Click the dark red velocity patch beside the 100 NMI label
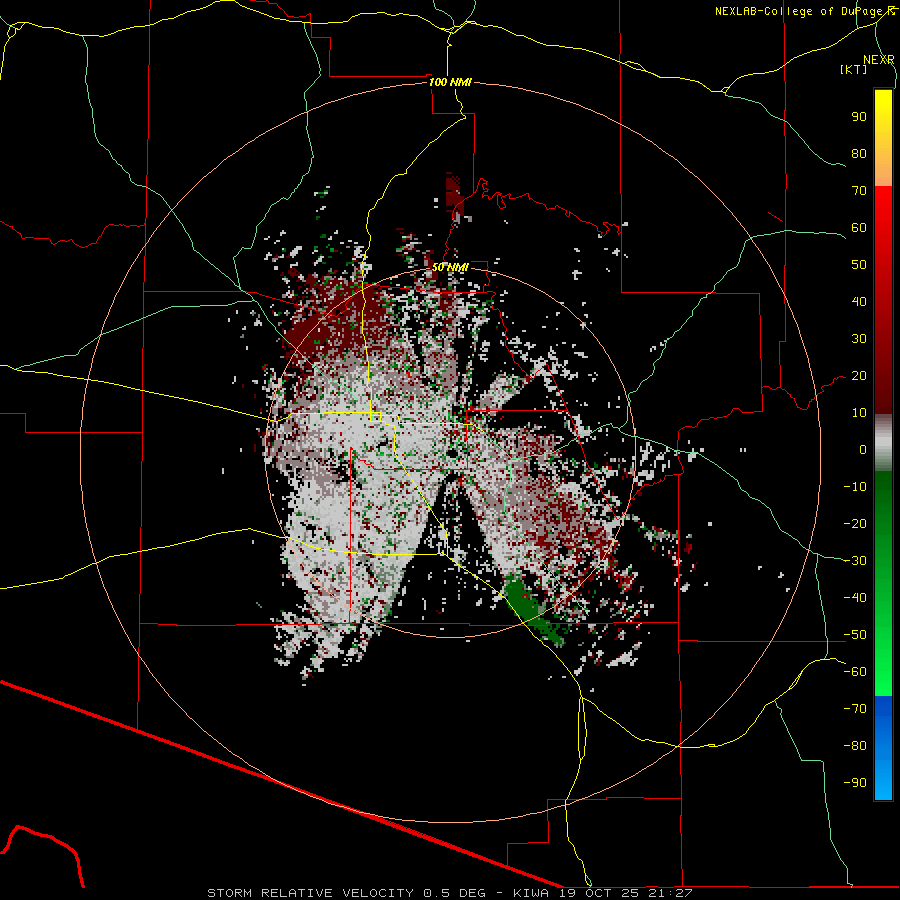This screenshot has width=900, height=900. pyautogui.click(x=454, y=195)
